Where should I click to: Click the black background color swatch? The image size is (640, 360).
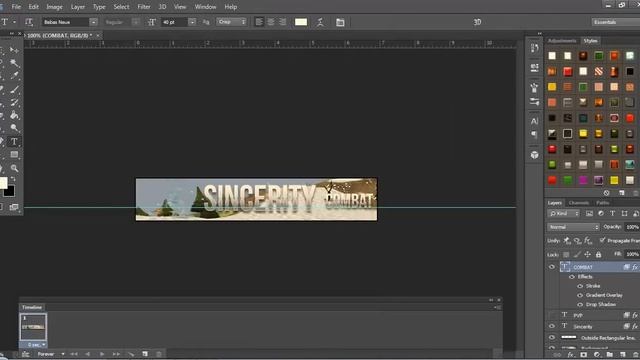pyautogui.click(x=10, y=191)
